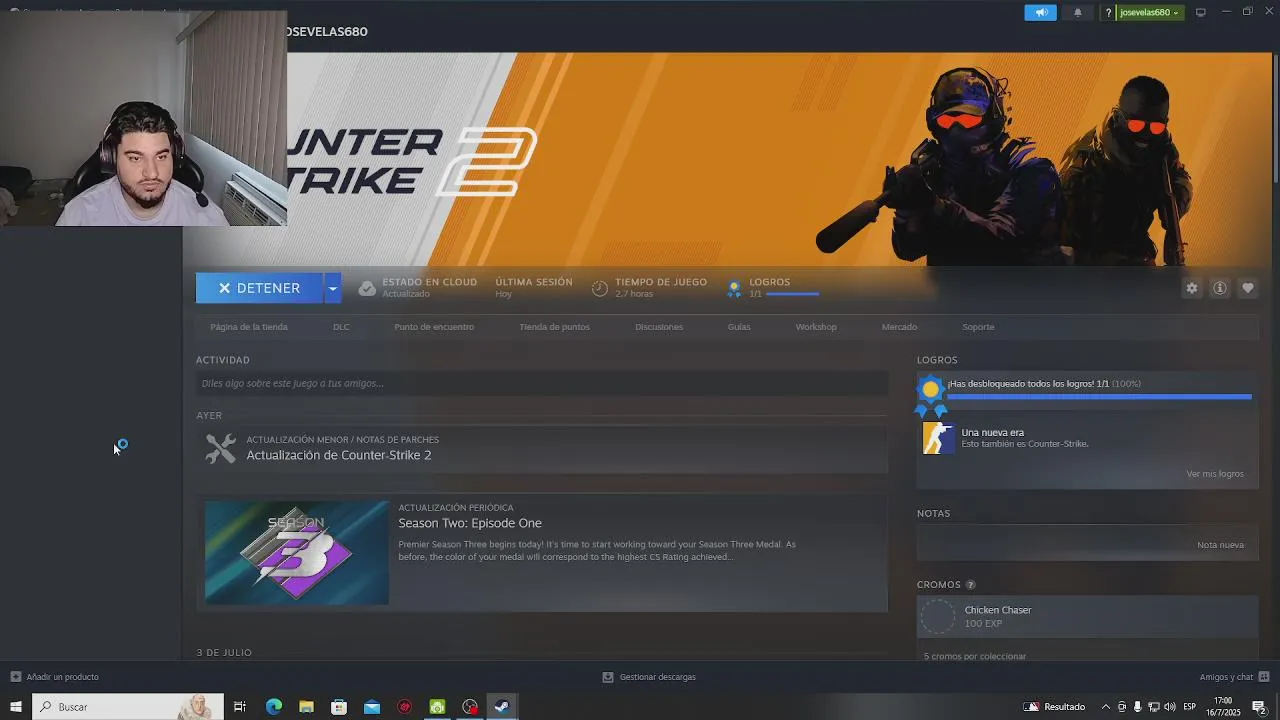Image resolution: width=1280 pixels, height=720 pixels.
Task: Expand the play options dropdown arrow
Action: tap(332, 288)
